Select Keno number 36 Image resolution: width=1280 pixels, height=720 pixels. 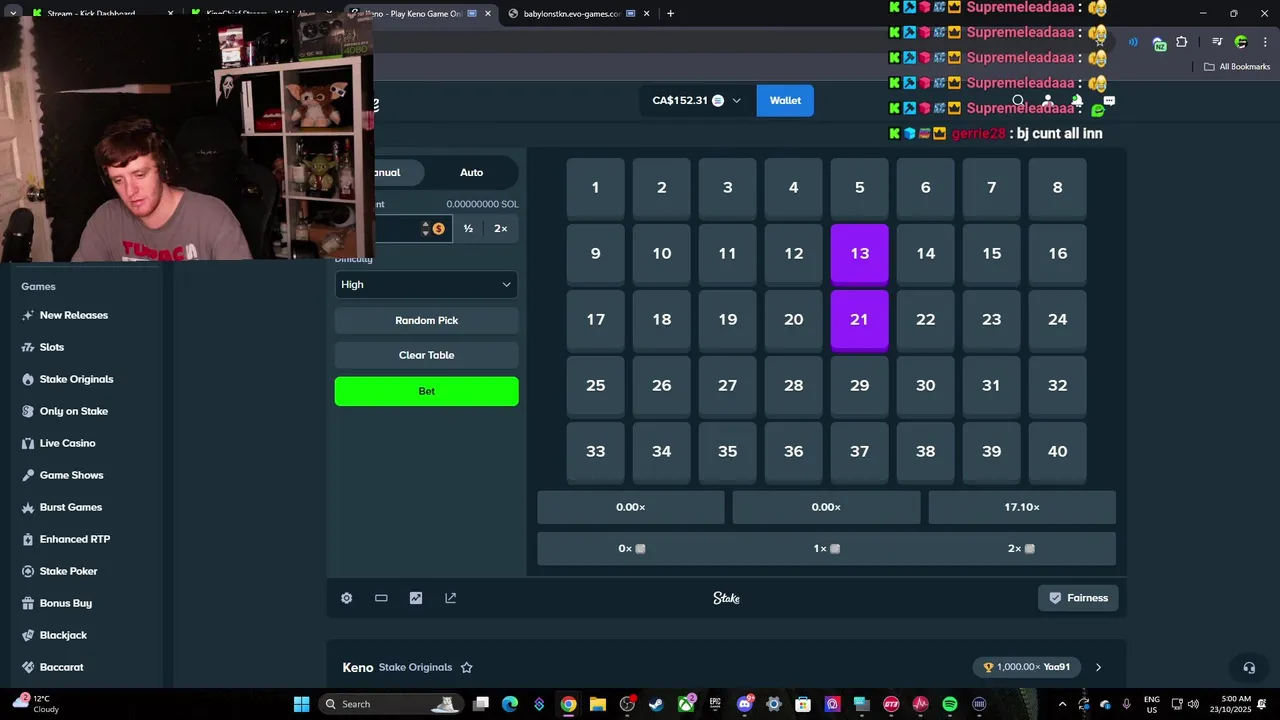pos(794,452)
